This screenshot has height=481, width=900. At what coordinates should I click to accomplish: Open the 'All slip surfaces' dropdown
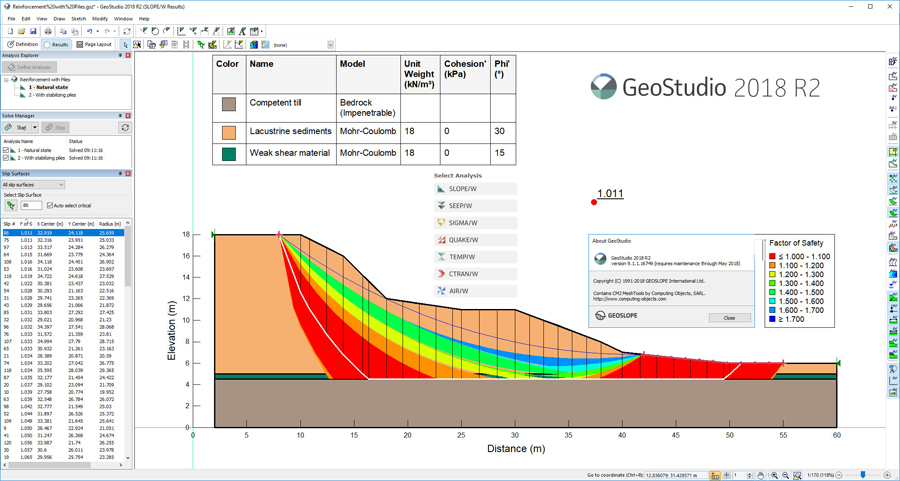tap(33, 185)
